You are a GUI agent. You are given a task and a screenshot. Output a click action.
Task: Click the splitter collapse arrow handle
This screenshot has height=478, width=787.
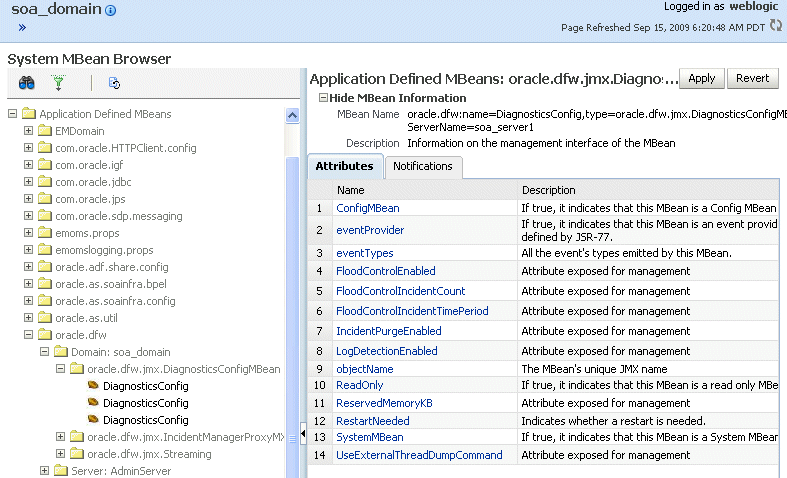pos(303,433)
